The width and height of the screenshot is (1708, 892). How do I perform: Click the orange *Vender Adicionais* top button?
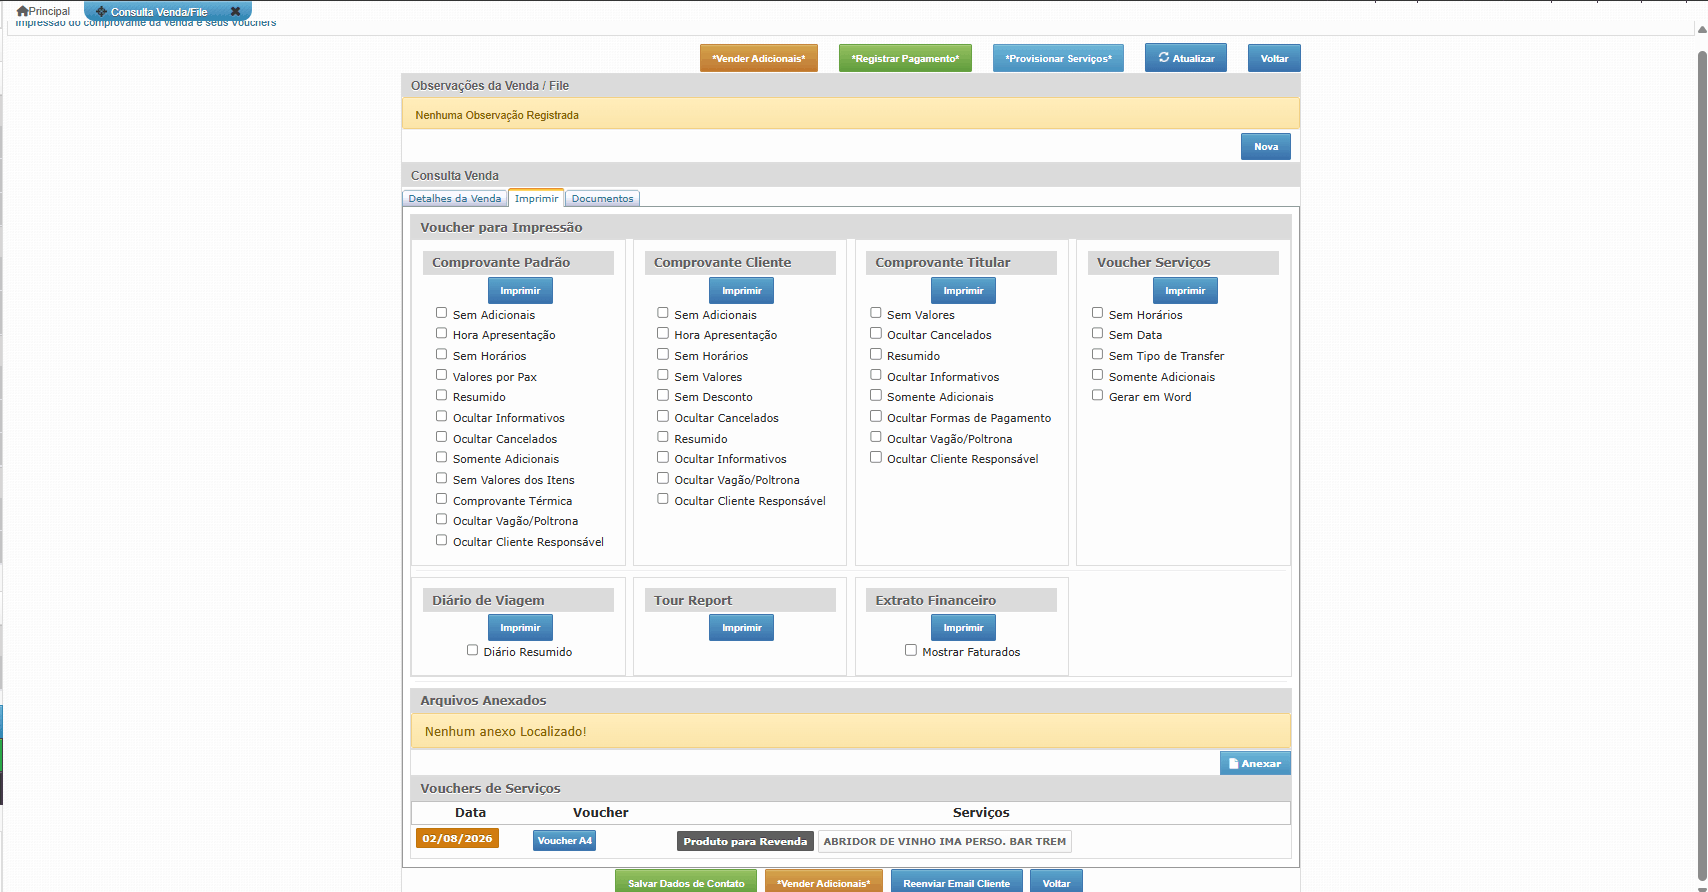tap(759, 58)
